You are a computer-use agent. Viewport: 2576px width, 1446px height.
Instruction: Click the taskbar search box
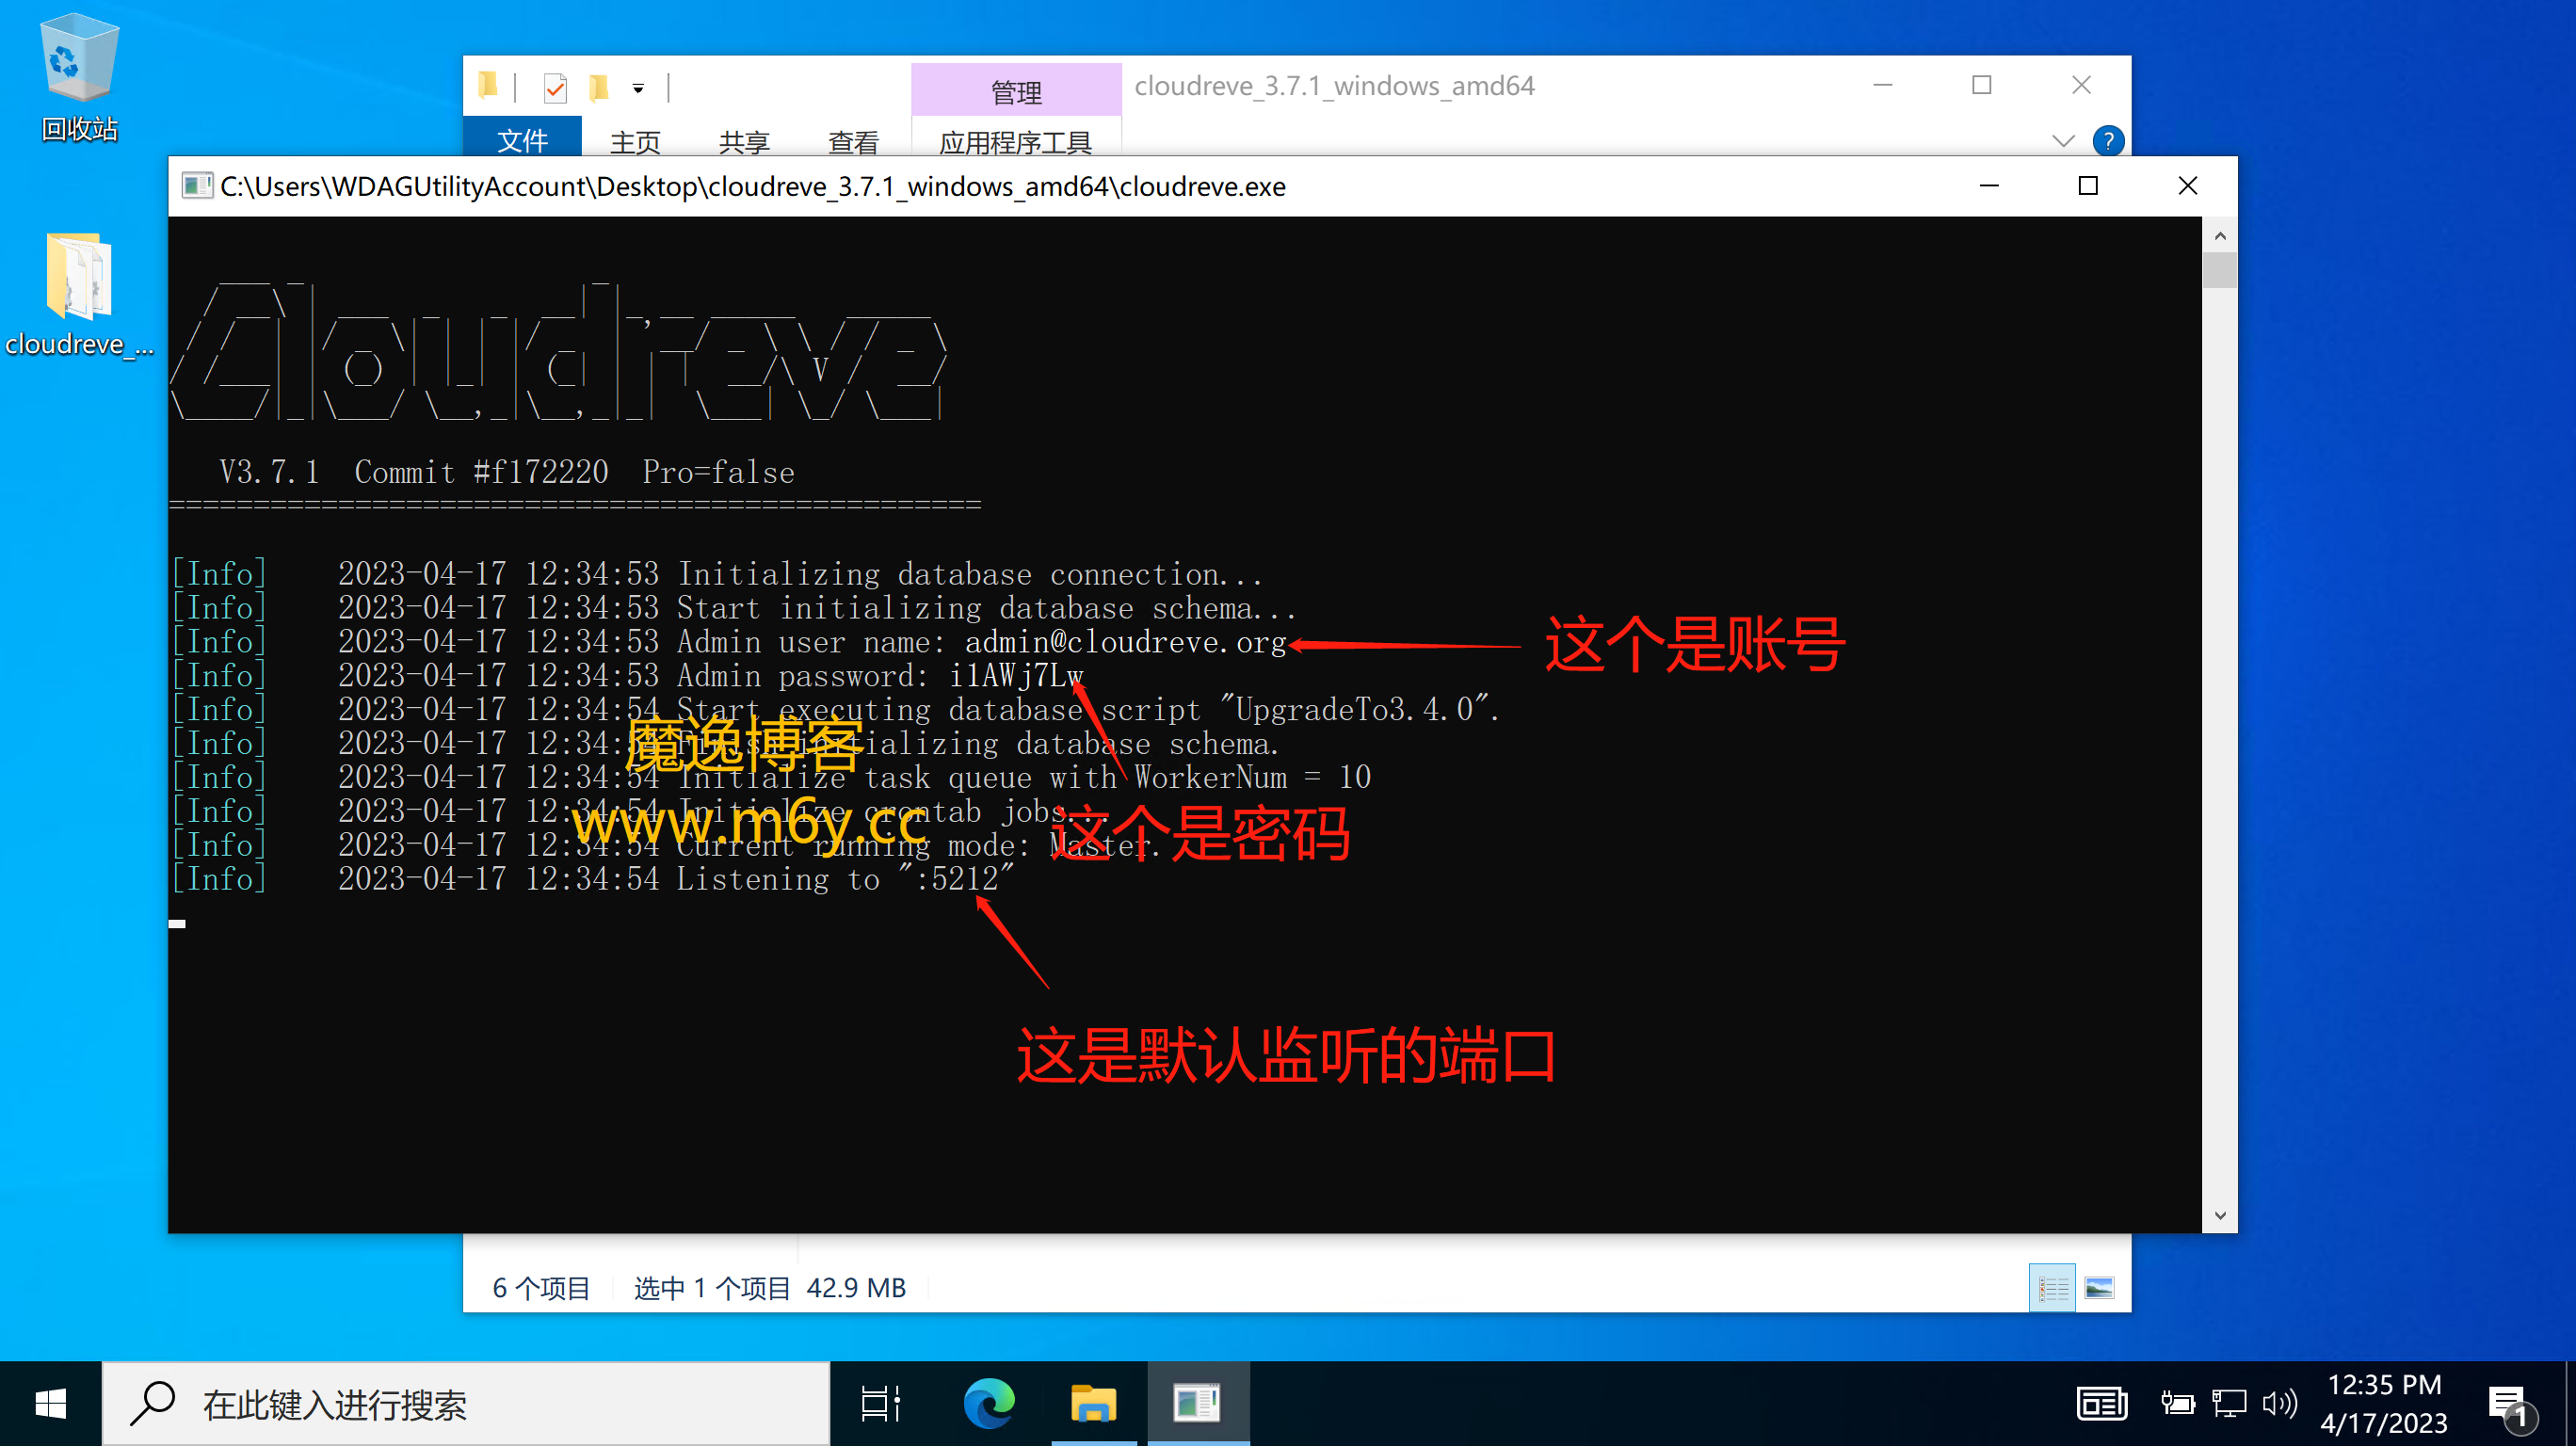point(466,1404)
